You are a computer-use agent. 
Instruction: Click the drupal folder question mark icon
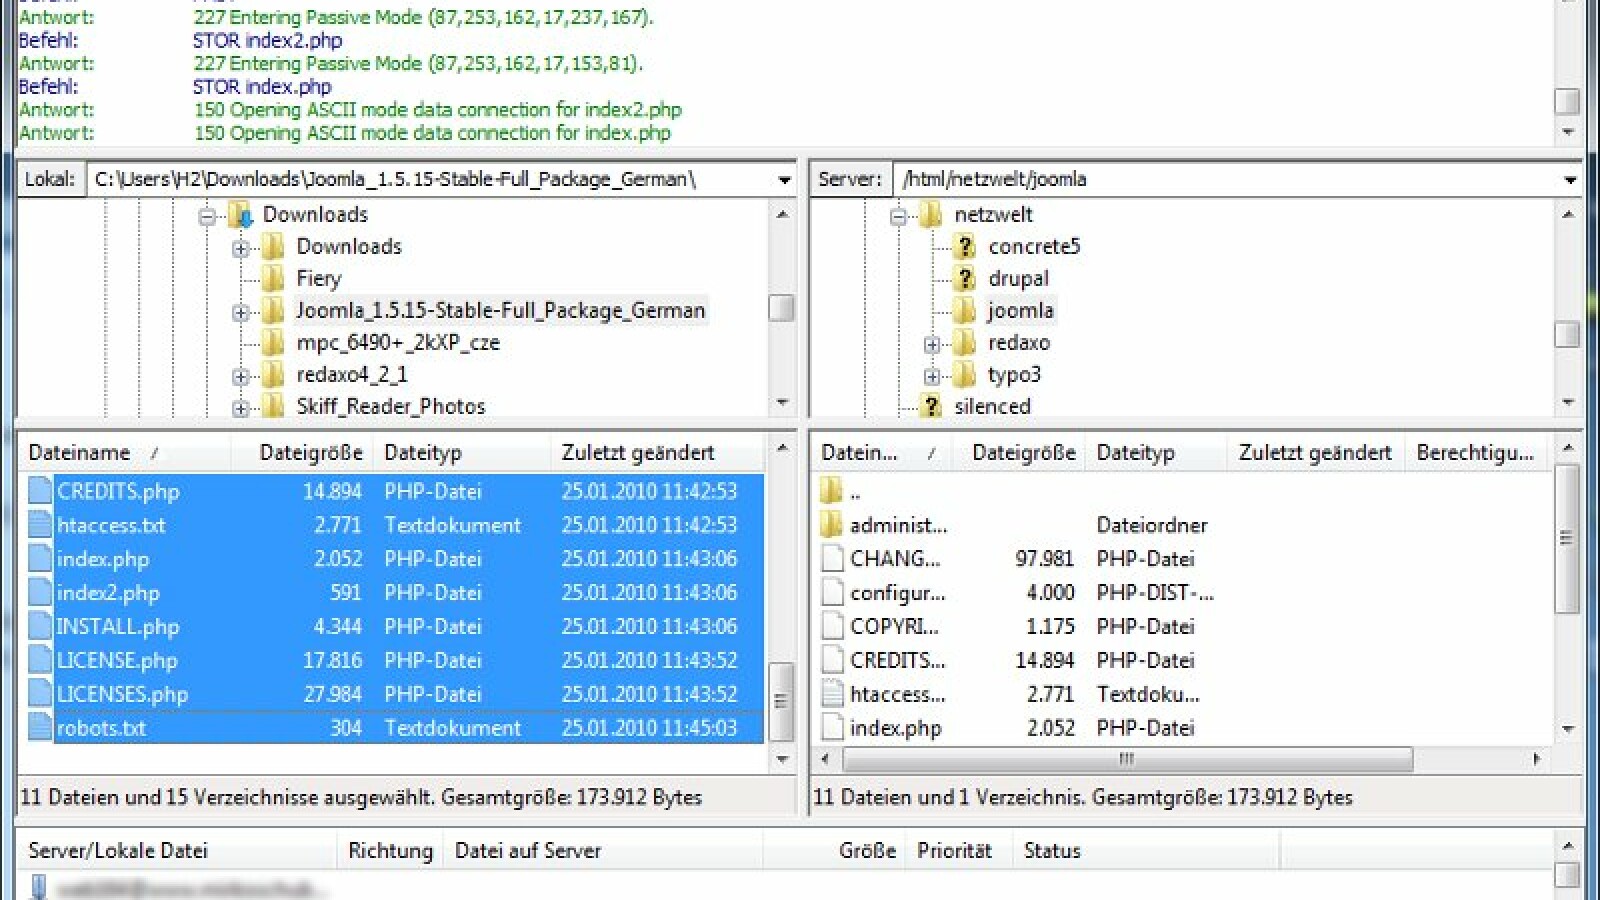pyautogui.click(x=964, y=278)
